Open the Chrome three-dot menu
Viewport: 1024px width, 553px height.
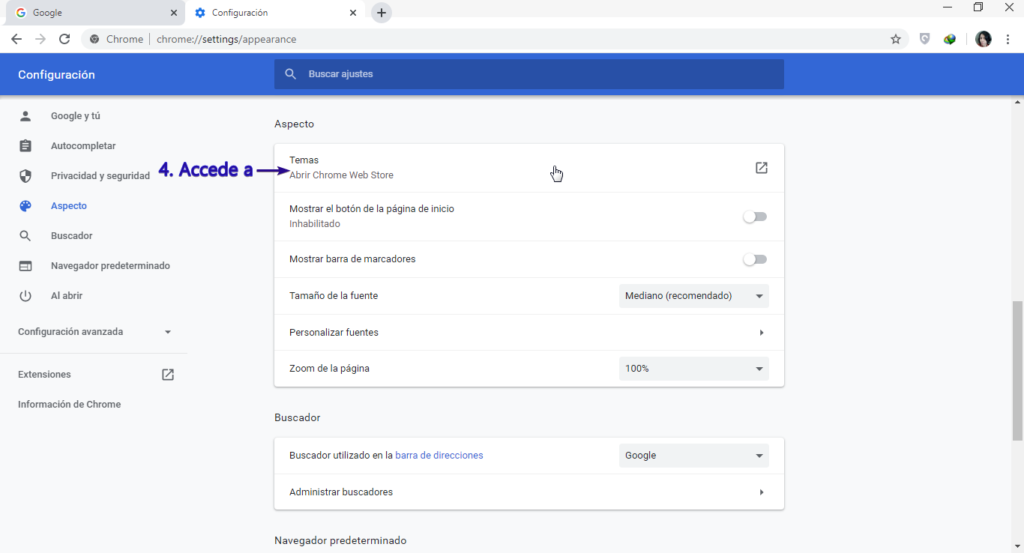pyautogui.click(x=1008, y=39)
